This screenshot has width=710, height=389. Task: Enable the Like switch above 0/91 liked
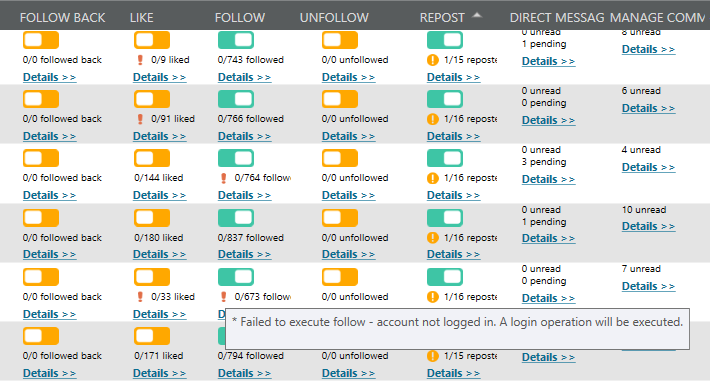(152, 99)
